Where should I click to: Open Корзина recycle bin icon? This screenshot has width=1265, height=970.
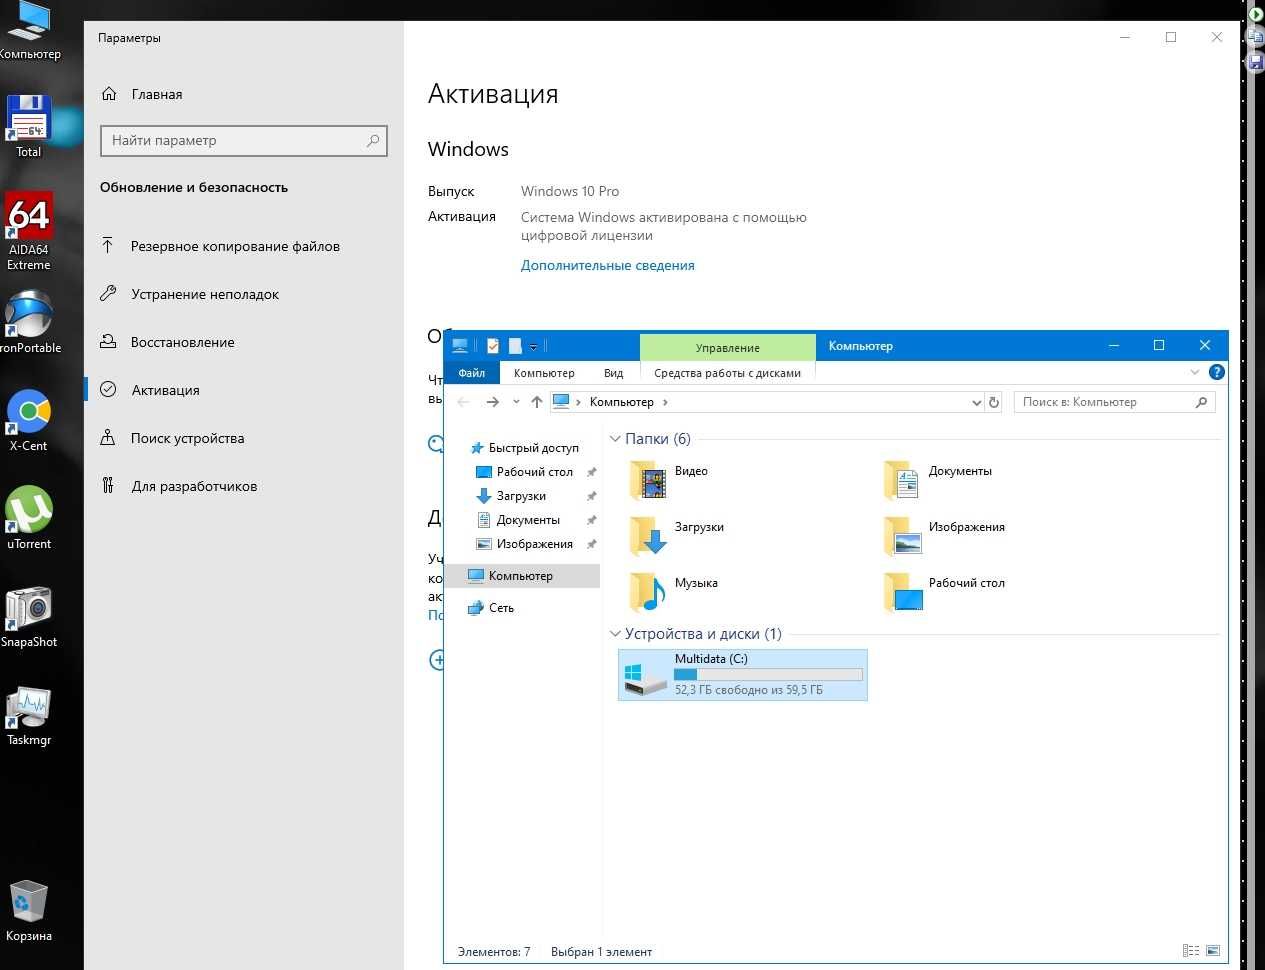pos(29,910)
